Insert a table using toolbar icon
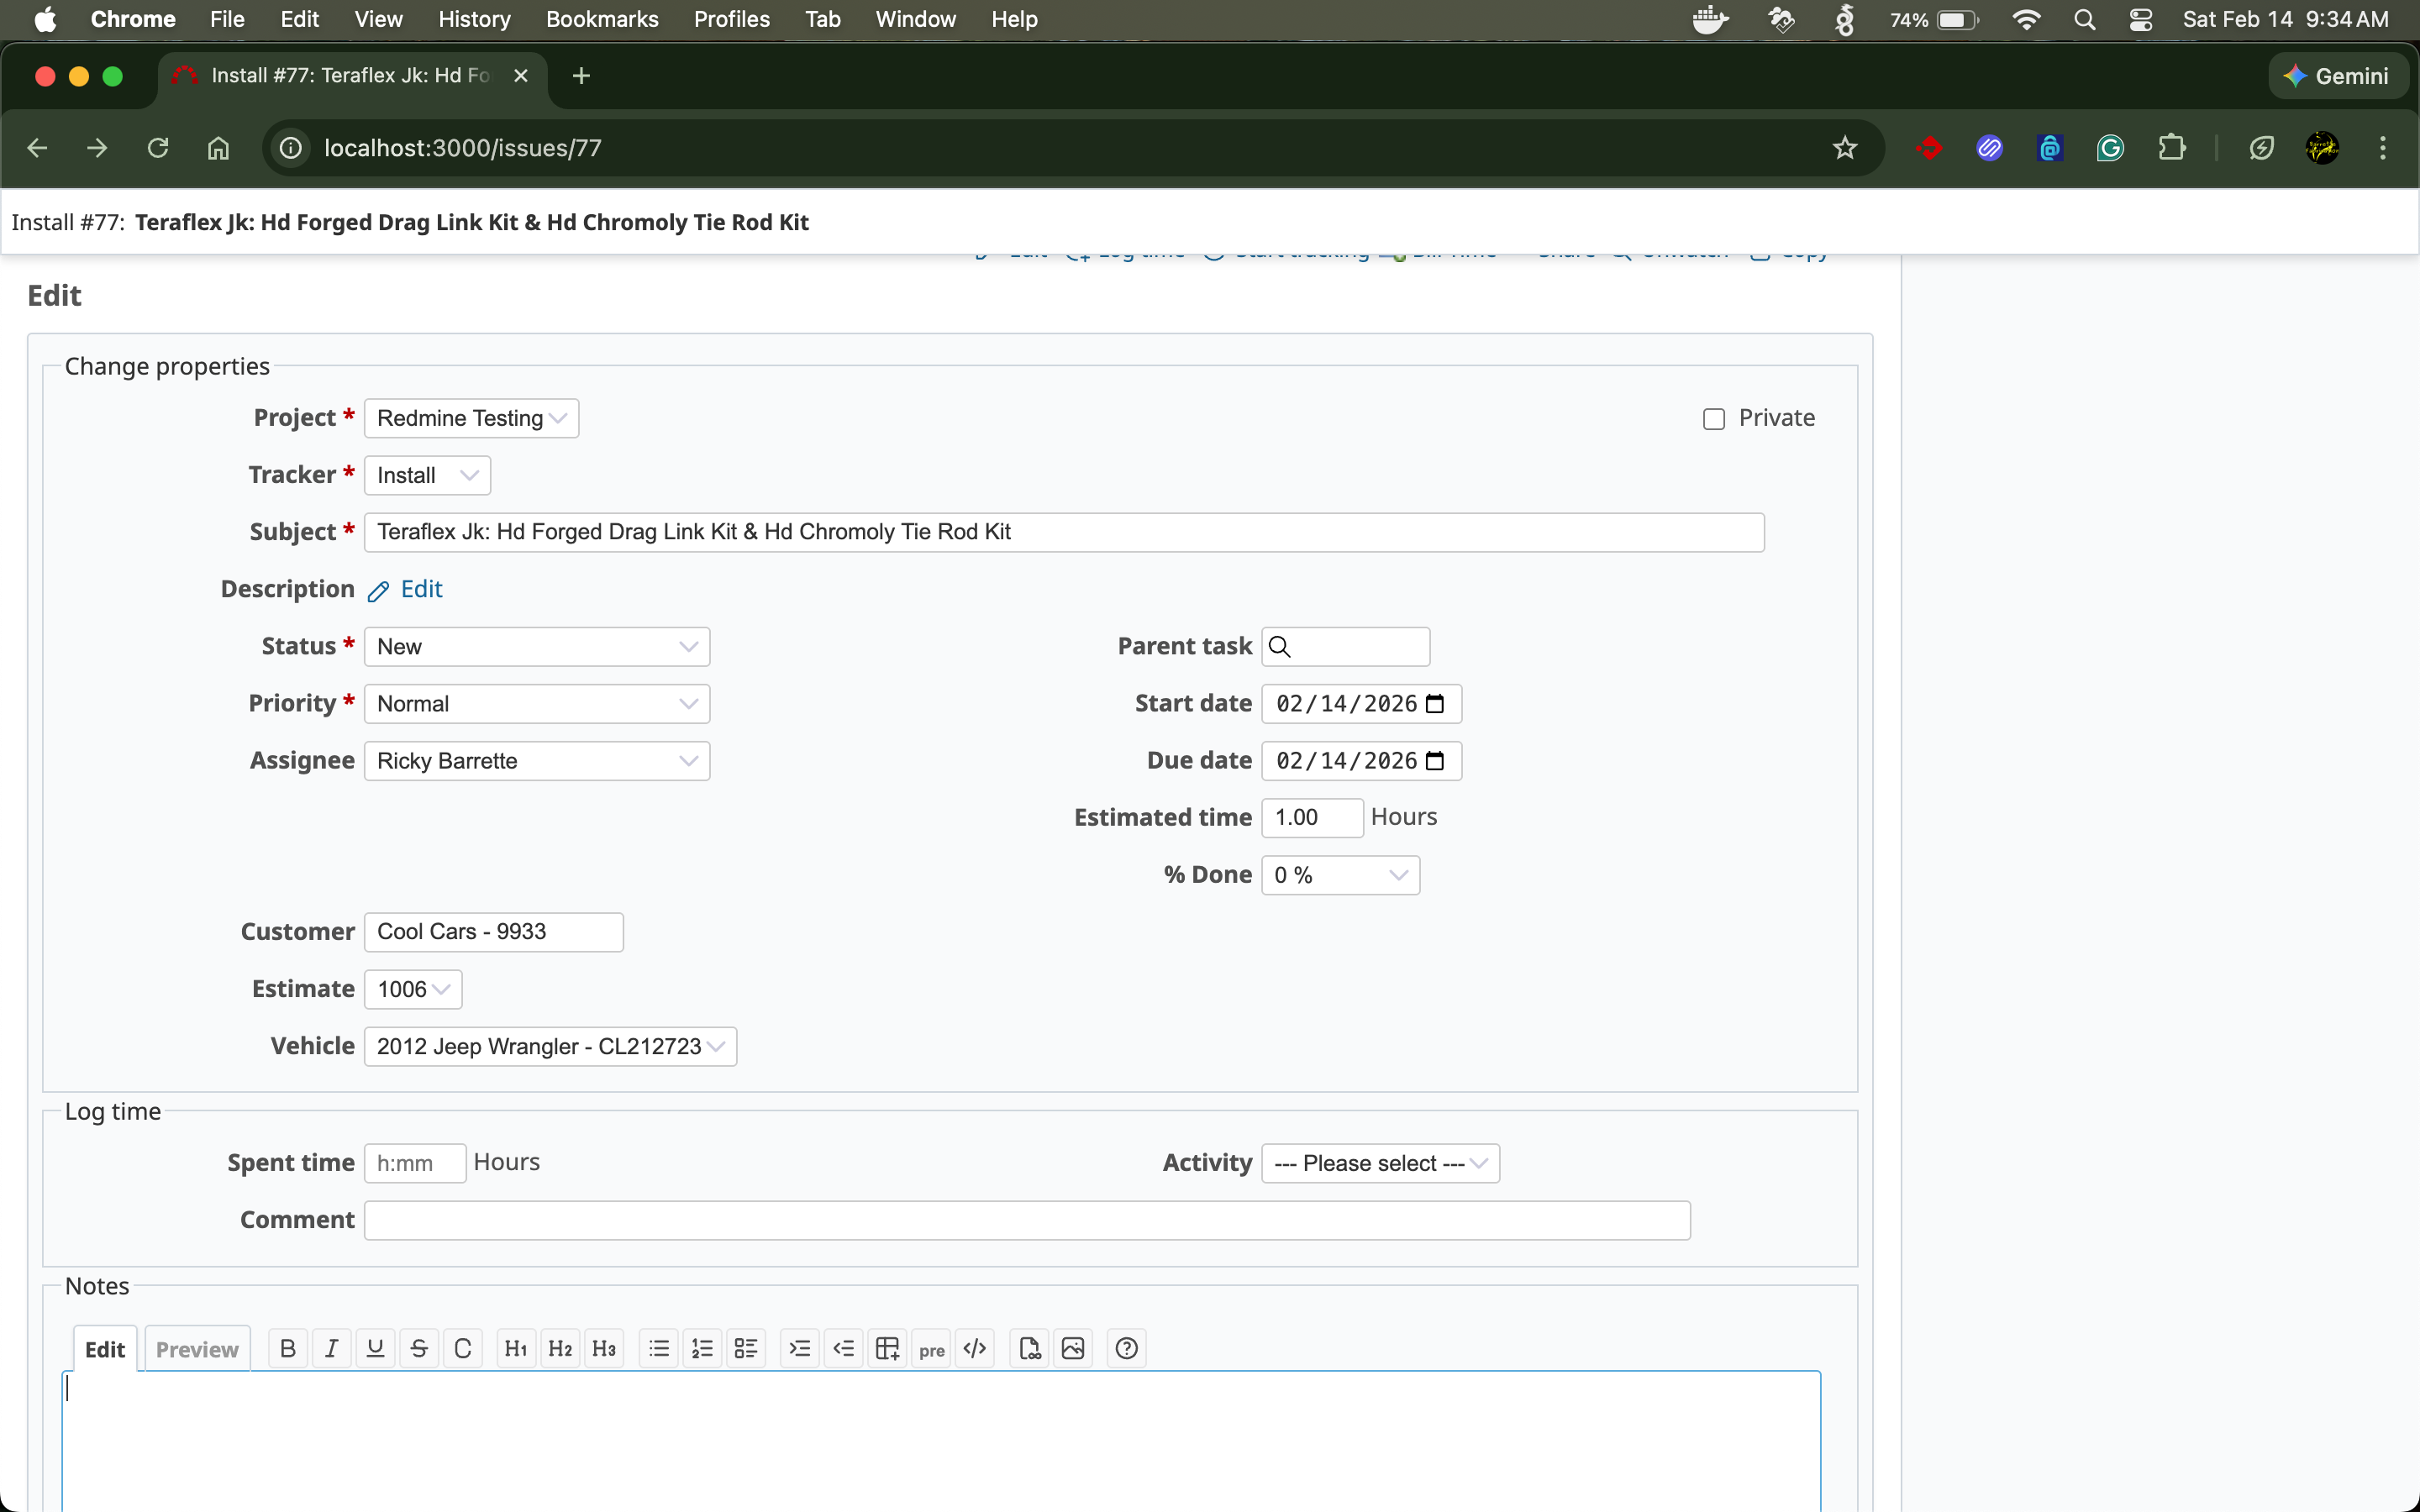Viewport: 2420px width, 1512px height. coord(887,1348)
